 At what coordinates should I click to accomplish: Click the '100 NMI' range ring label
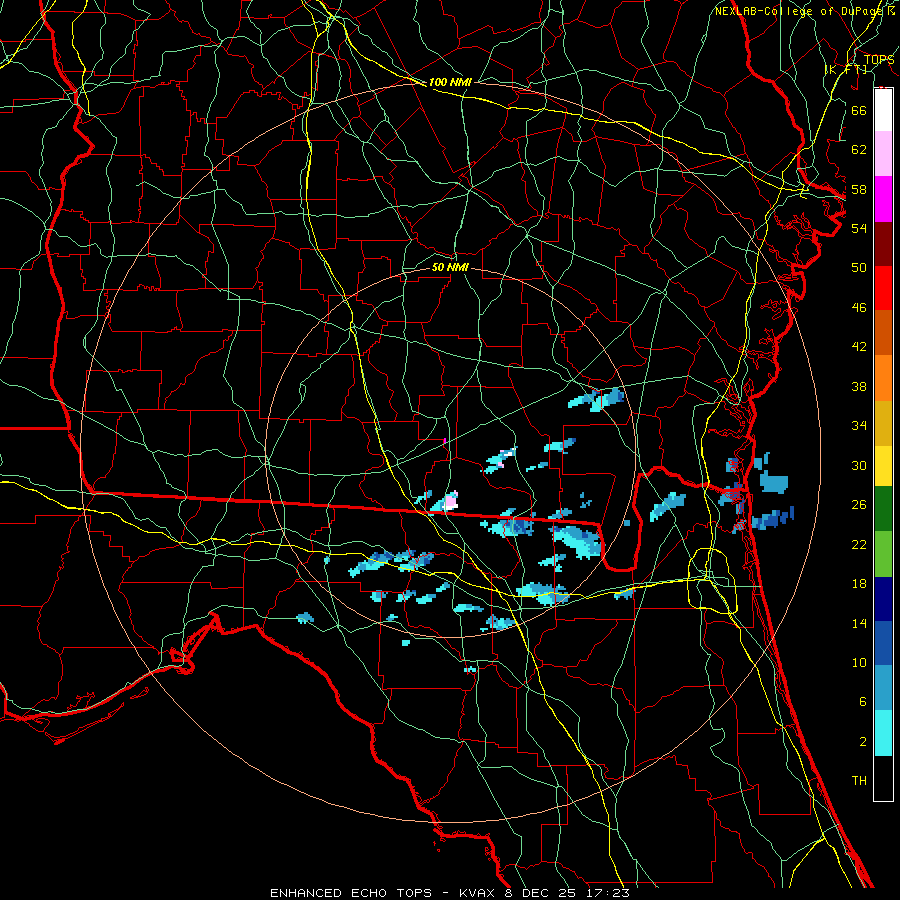coord(450,82)
